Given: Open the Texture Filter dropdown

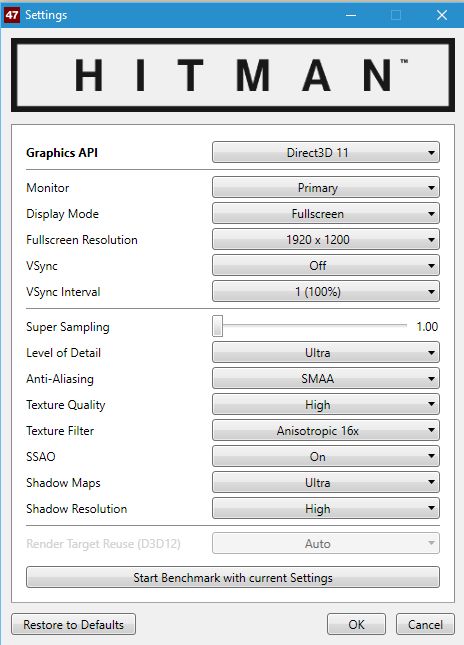Looking at the screenshot, I should 326,431.
